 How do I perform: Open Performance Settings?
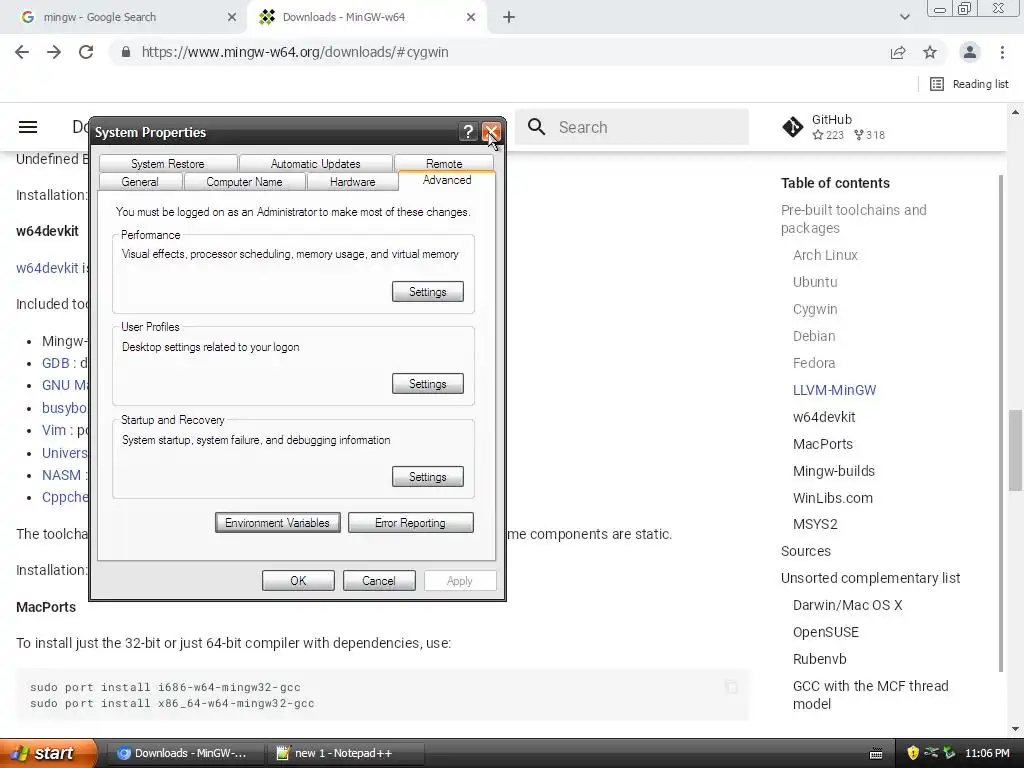(x=428, y=292)
